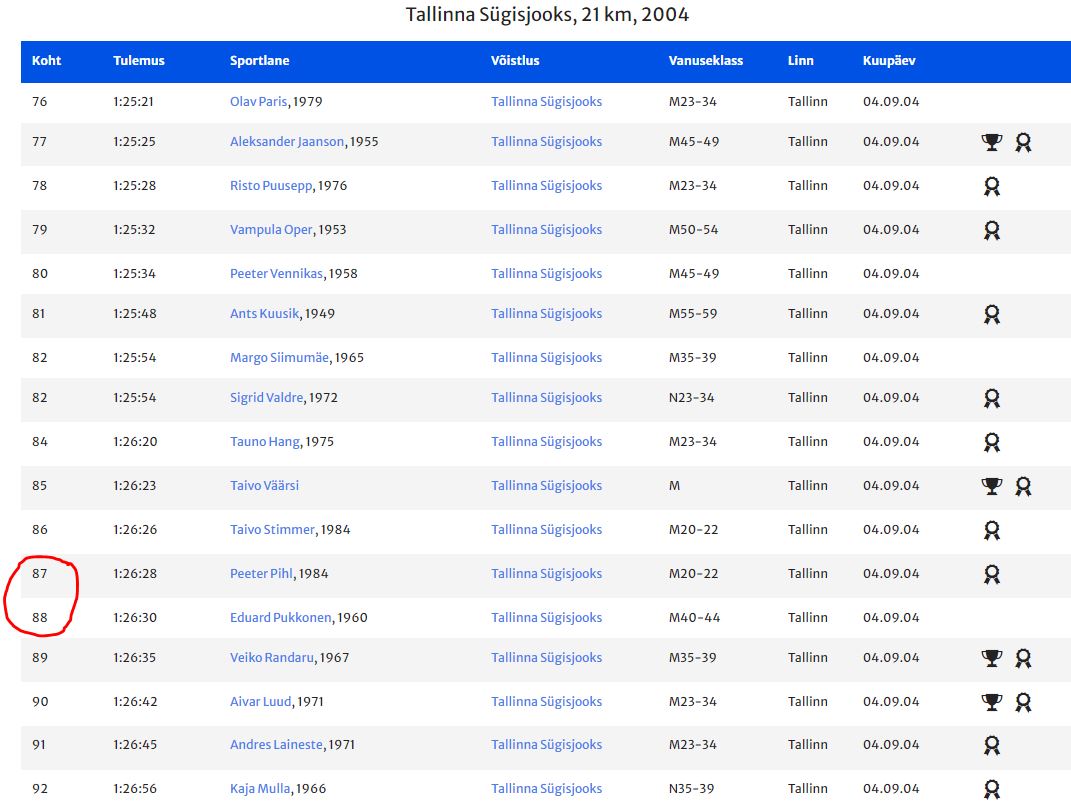The width and height of the screenshot is (1071, 803).
Task: Click the Kuupäev column header
Action: (889, 60)
